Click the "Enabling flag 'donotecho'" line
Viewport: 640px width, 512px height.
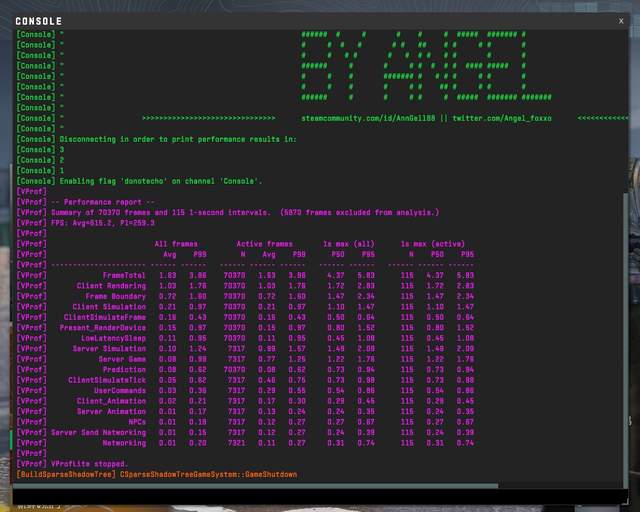pos(161,181)
